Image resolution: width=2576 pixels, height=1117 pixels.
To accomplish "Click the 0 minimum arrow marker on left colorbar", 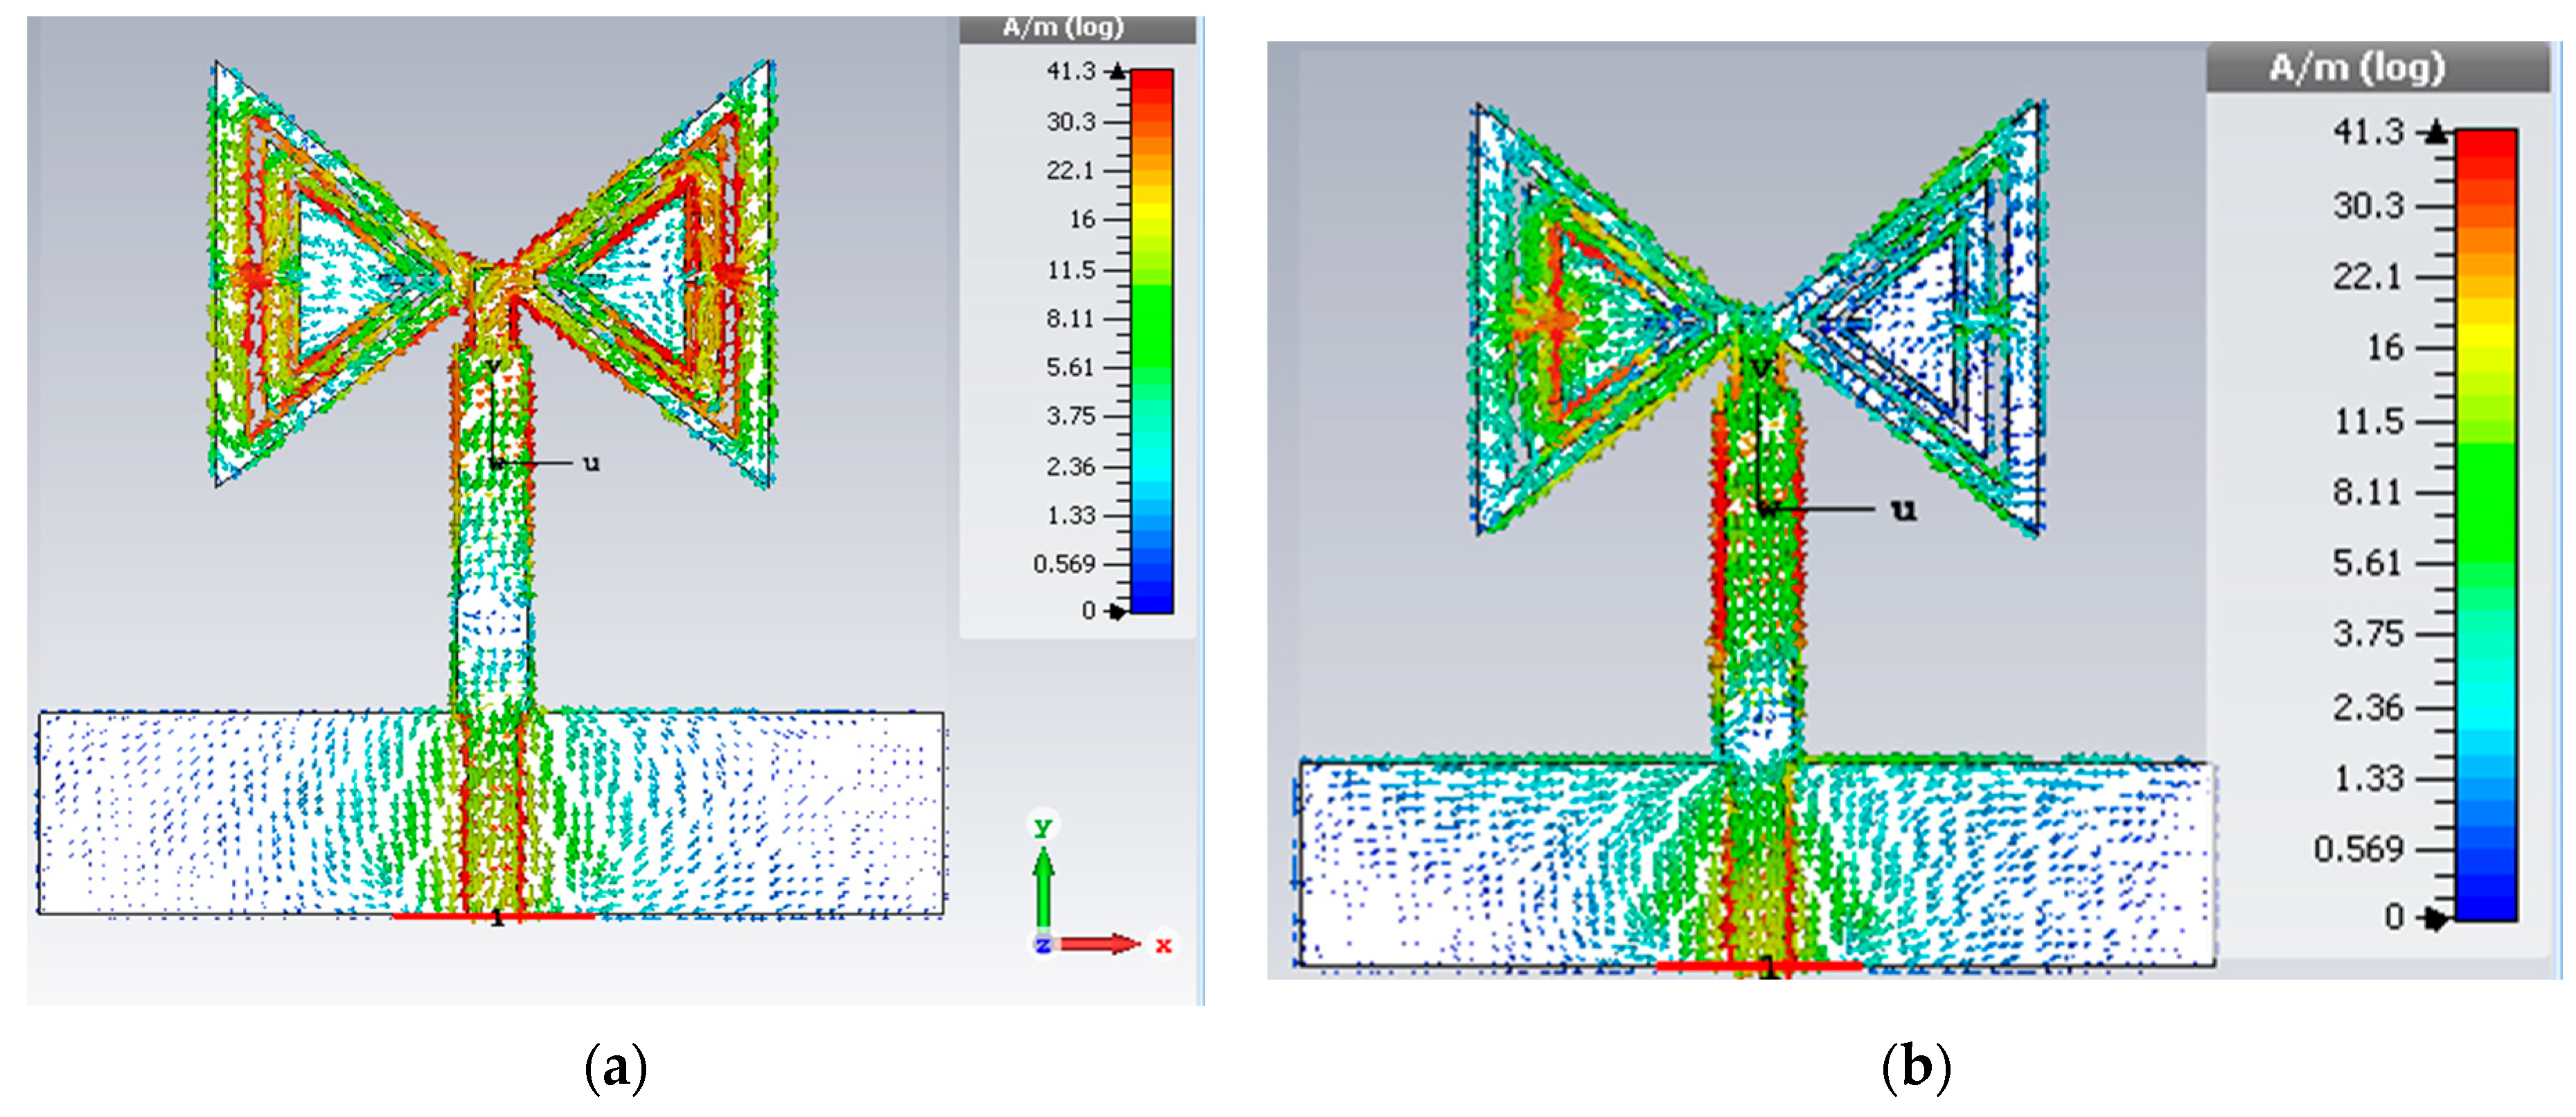I will (x=1117, y=611).
